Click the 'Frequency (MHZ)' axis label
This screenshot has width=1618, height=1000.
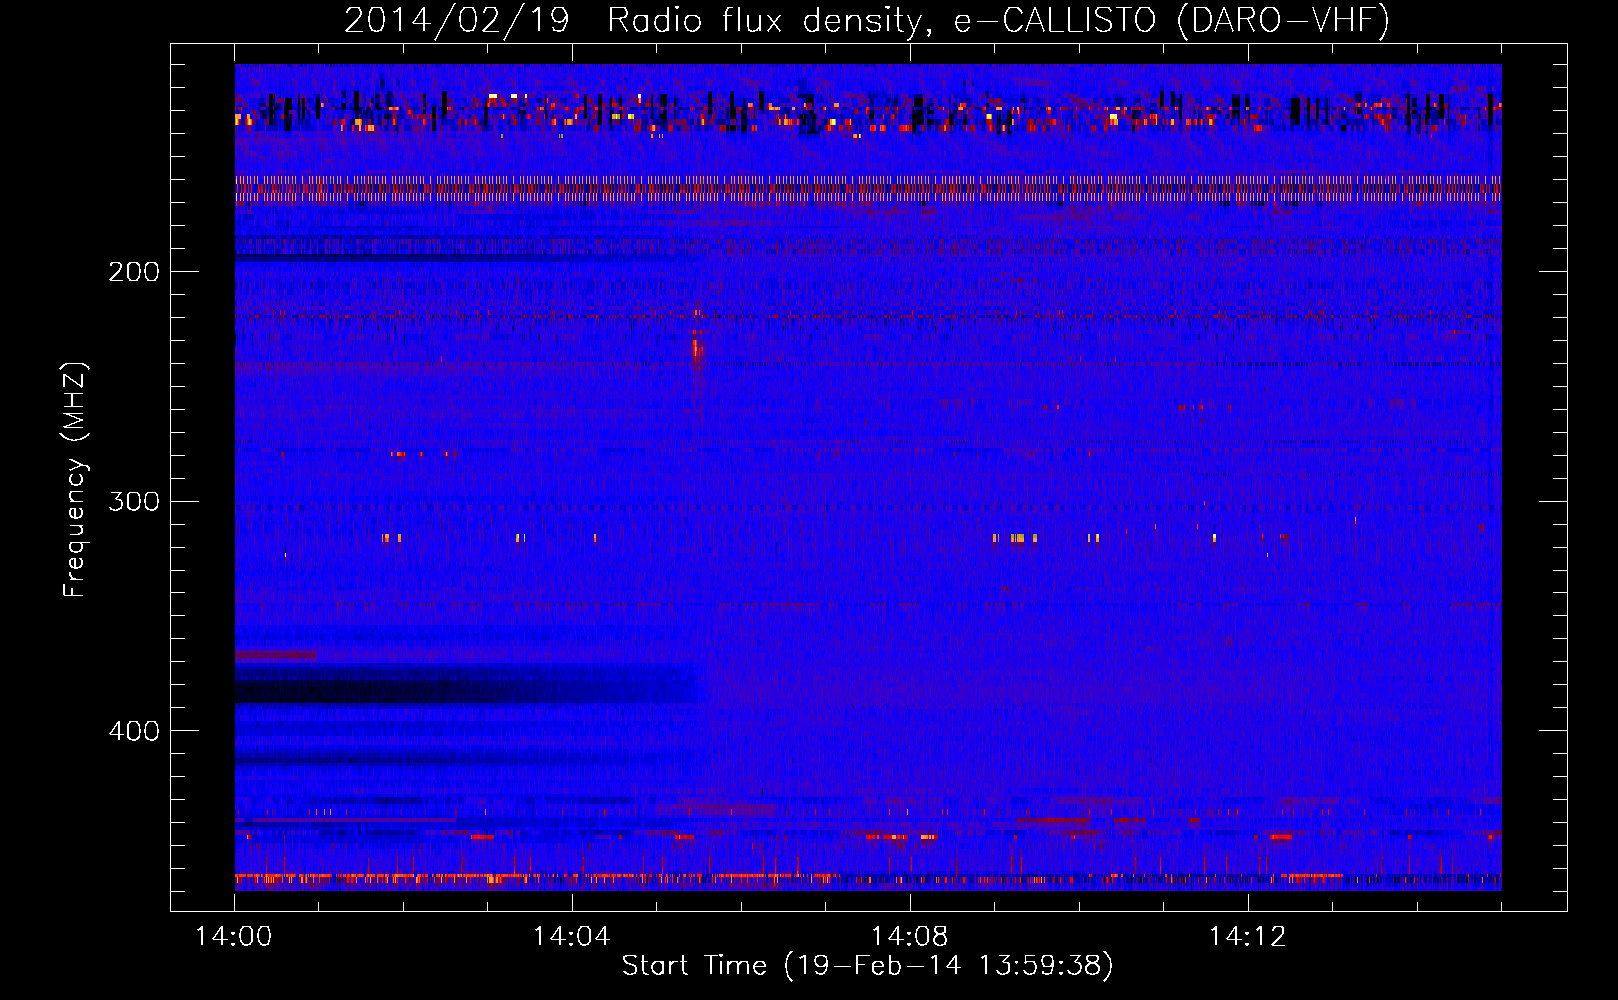pos(75,479)
